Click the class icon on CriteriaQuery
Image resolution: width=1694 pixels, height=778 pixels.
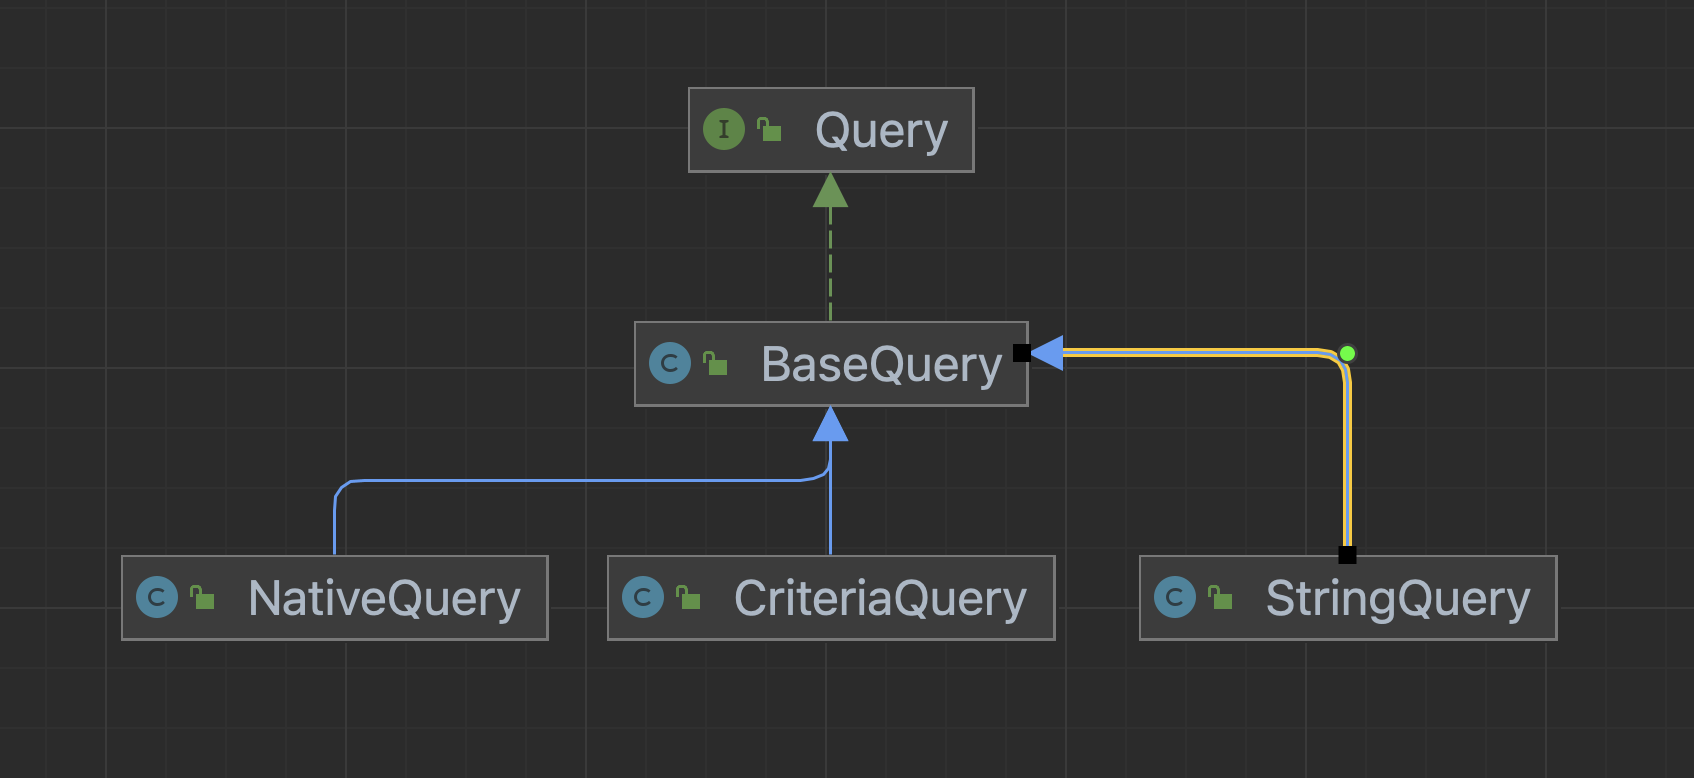[x=643, y=597]
